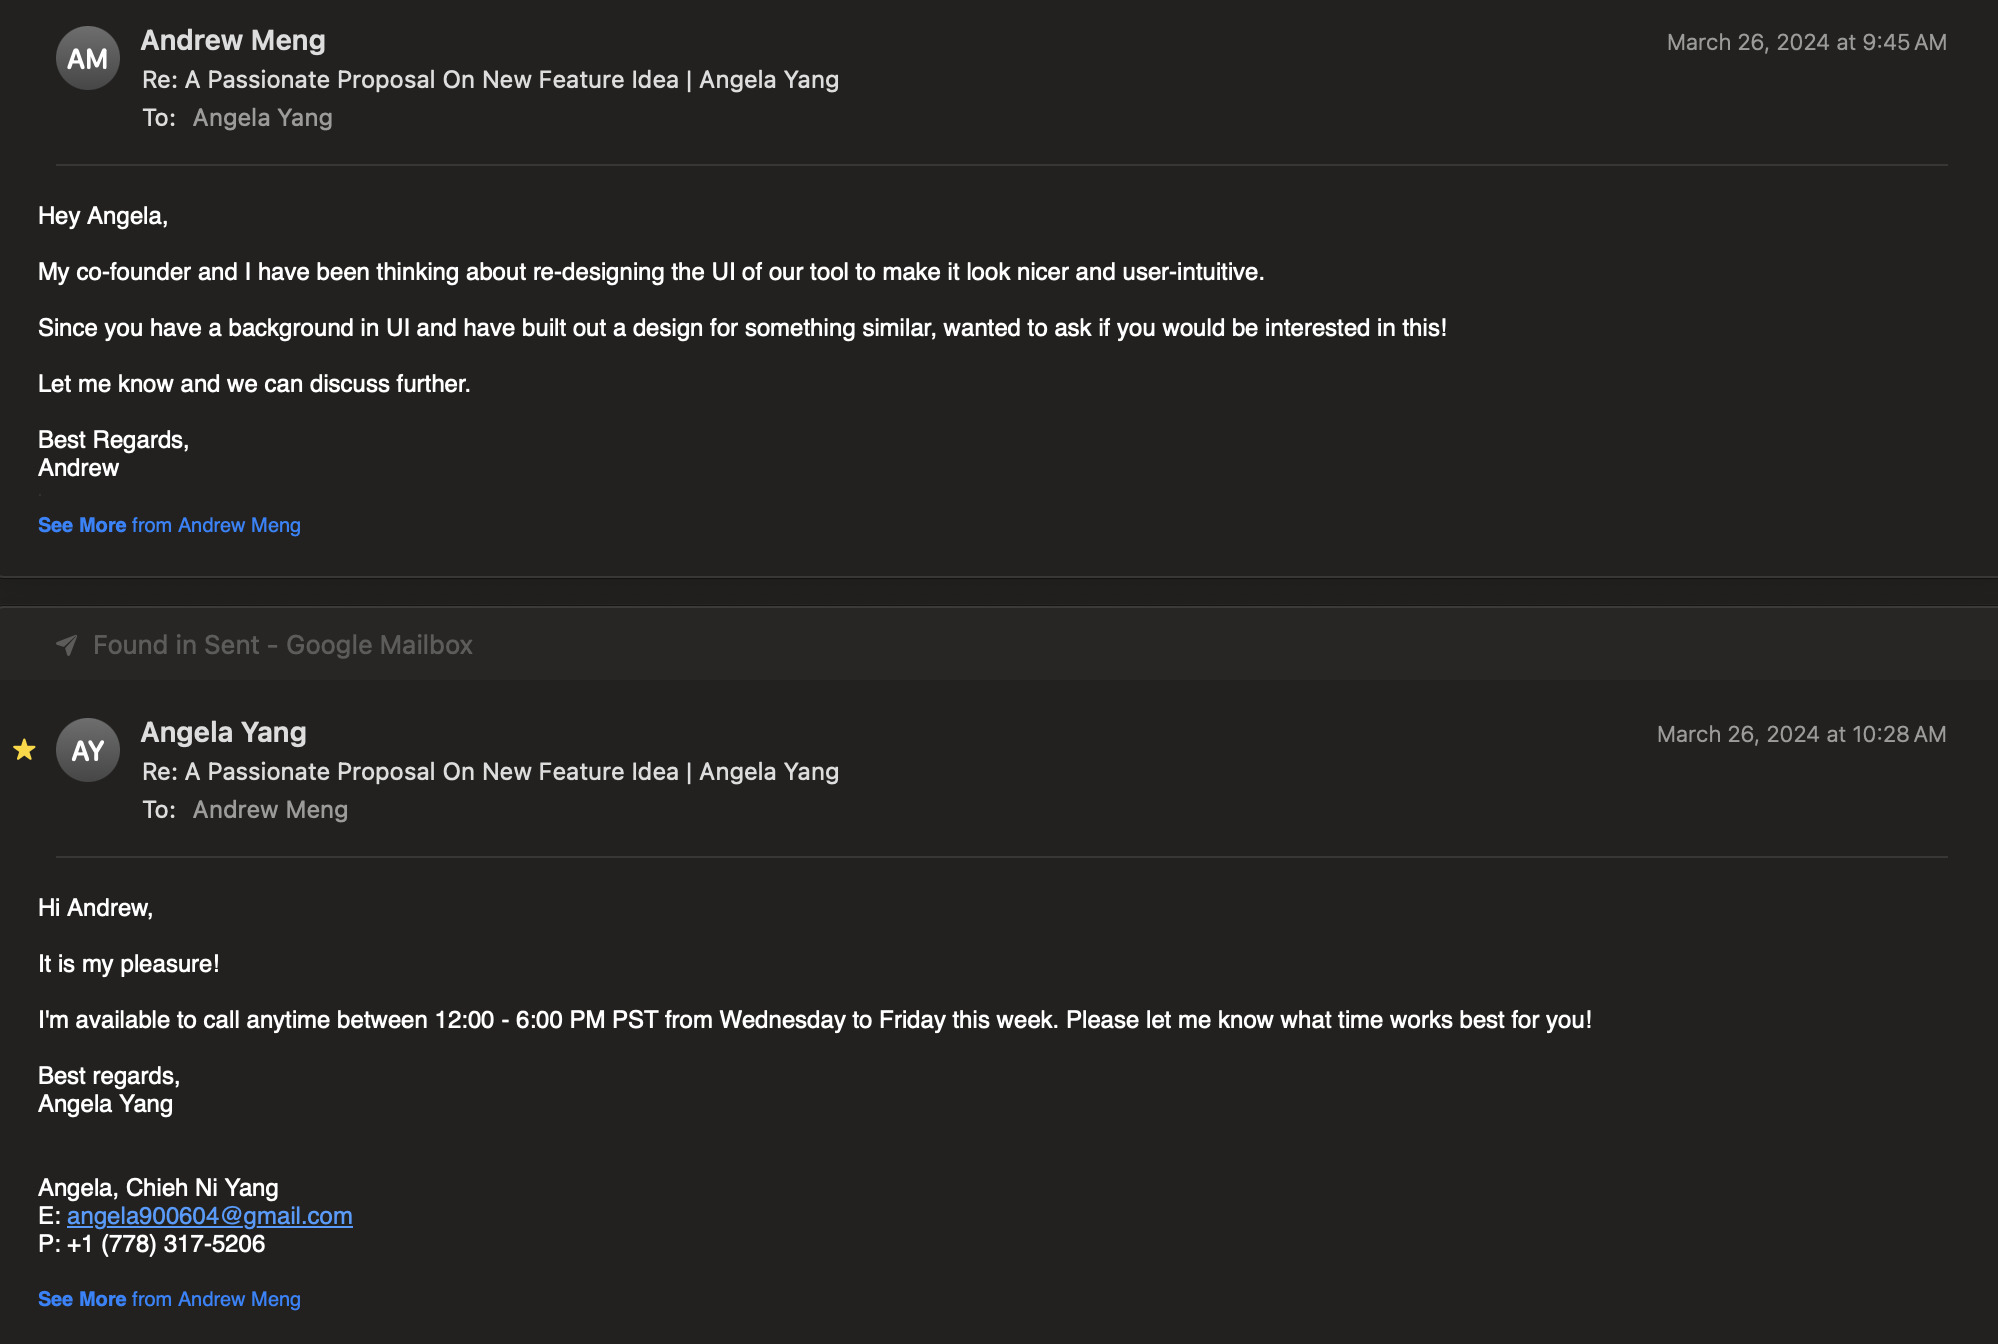Viewport: 1998px width, 1344px height.
Task: Click the subject line of Andrew's email
Action: click(x=490, y=80)
